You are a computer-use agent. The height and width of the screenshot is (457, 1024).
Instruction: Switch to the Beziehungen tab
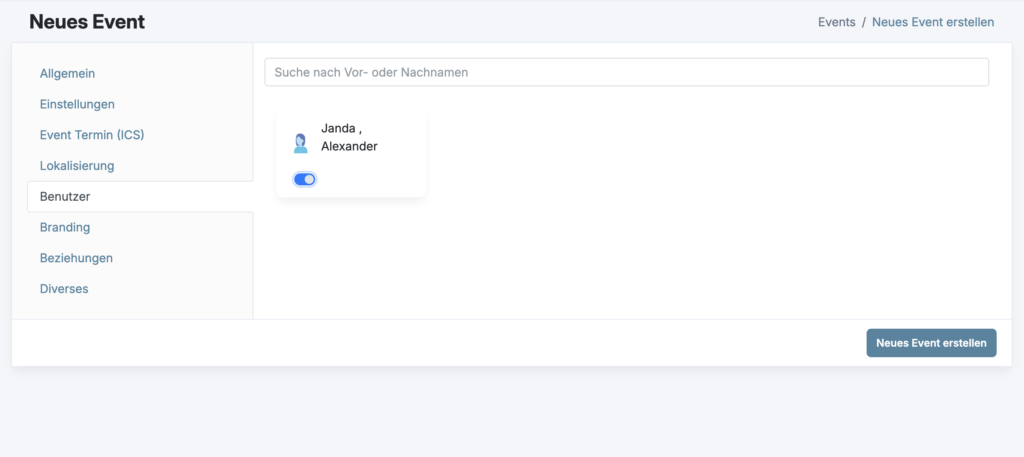(x=76, y=258)
